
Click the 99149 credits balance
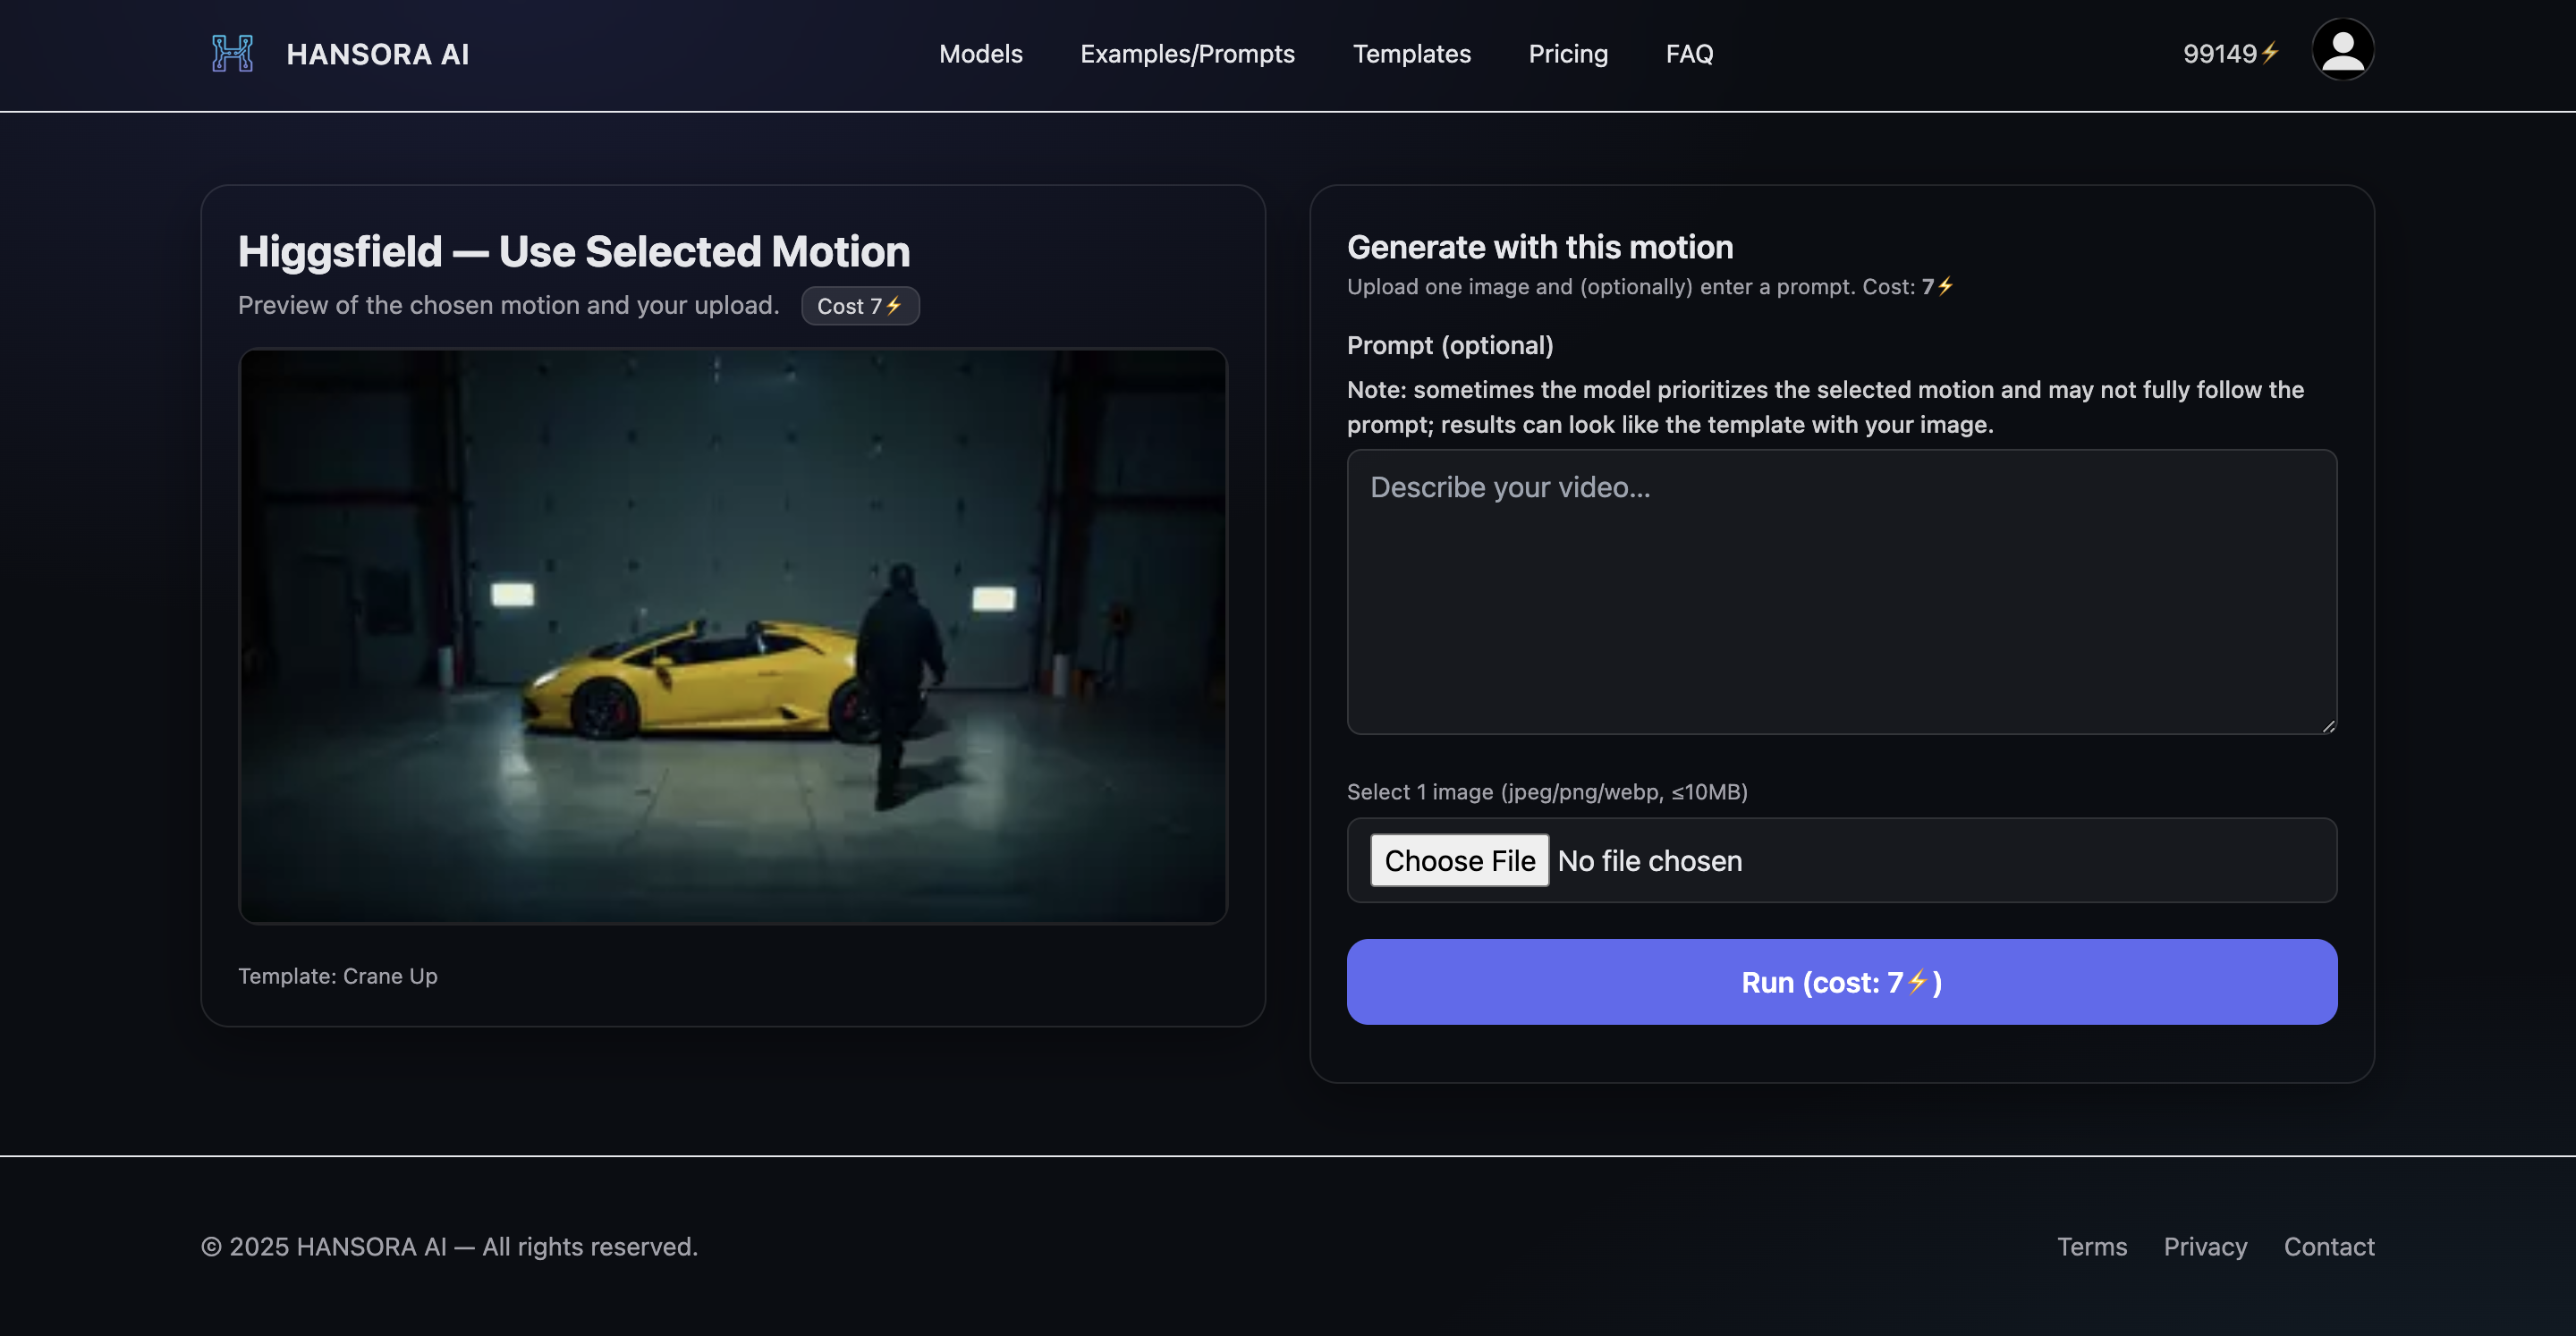point(2229,54)
